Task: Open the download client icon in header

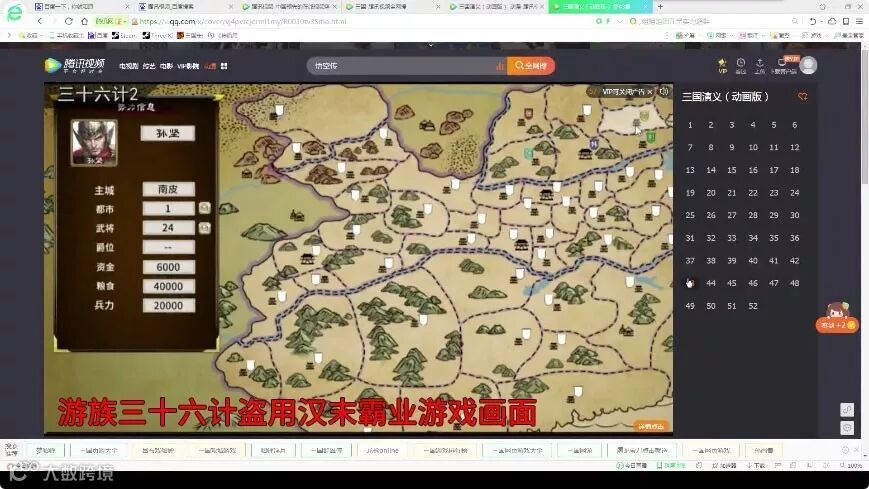Action: [x=783, y=65]
